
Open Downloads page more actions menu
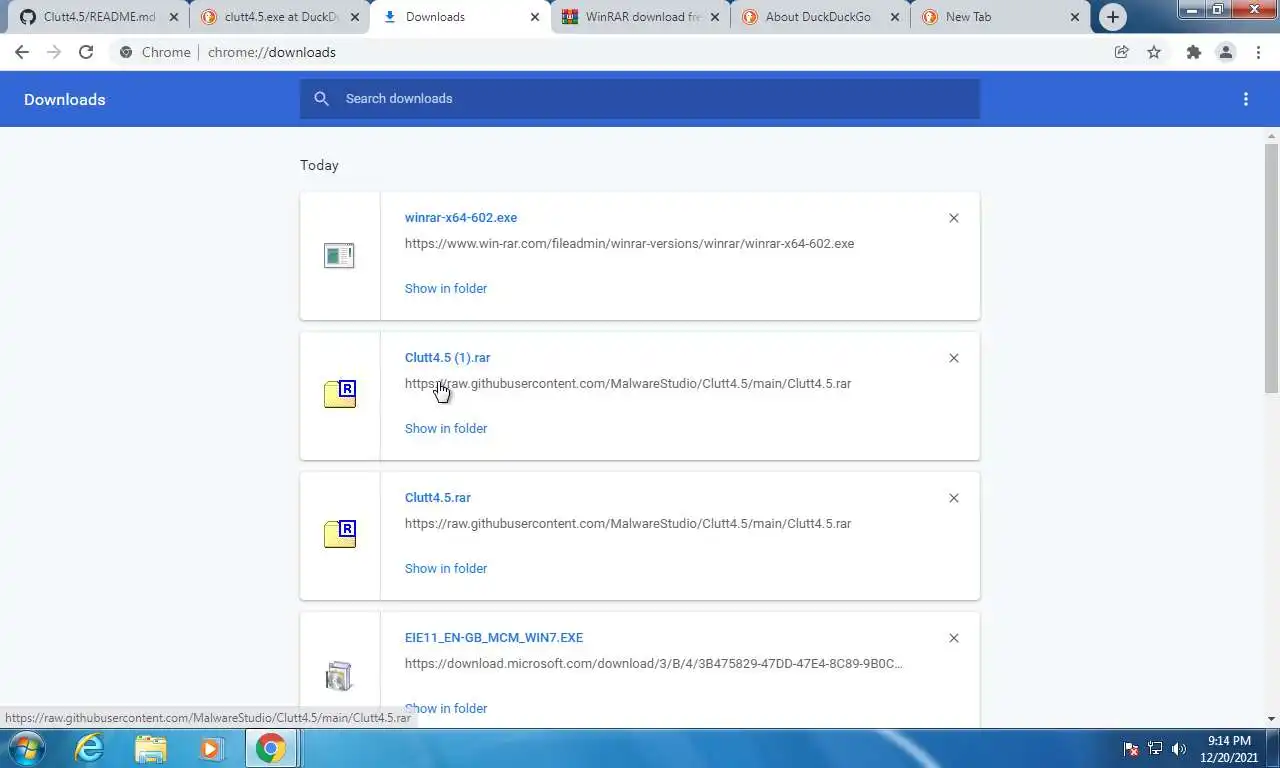1246,99
